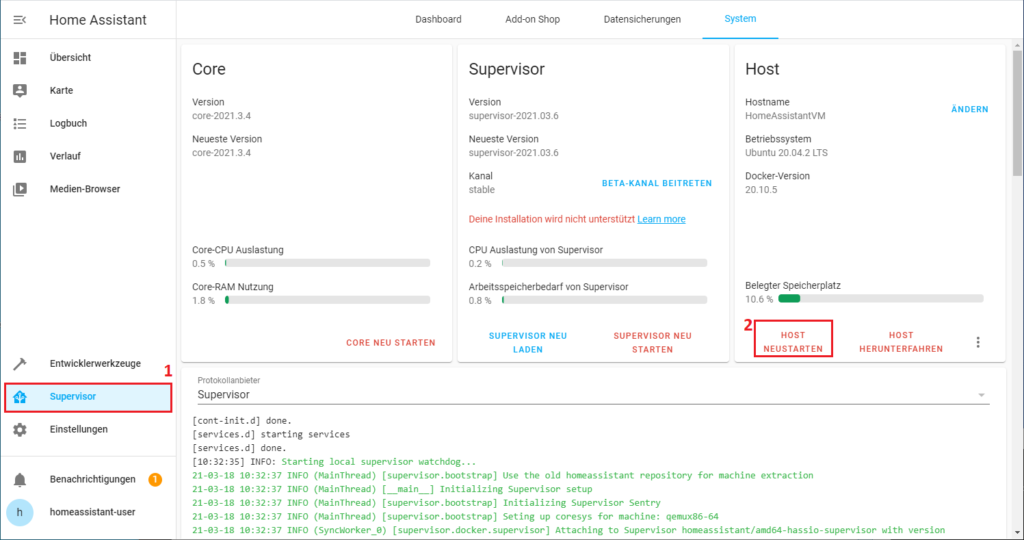The image size is (1024, 540).
Task: Click core-2021.3.4 under Neueste Version
Action: [221, 153]
